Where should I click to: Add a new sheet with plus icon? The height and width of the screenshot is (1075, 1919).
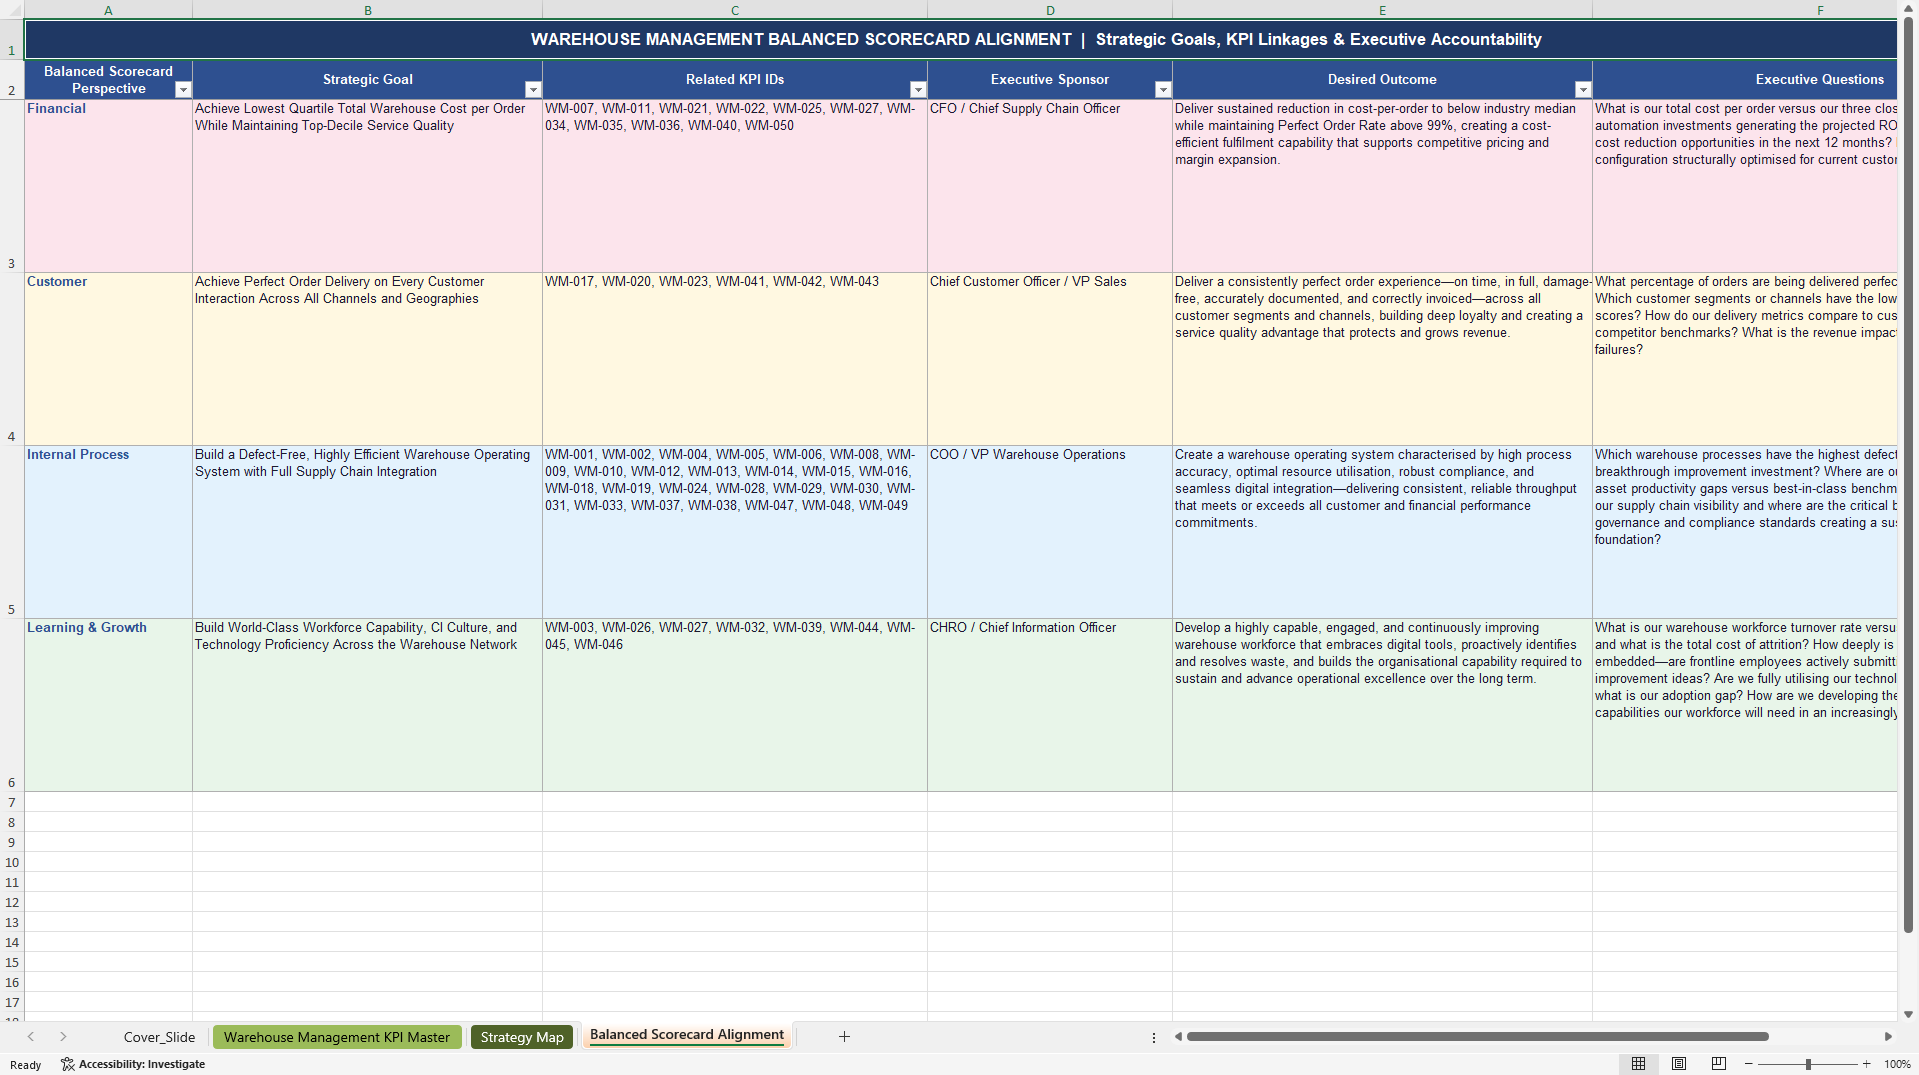(x=844, y=1037)
